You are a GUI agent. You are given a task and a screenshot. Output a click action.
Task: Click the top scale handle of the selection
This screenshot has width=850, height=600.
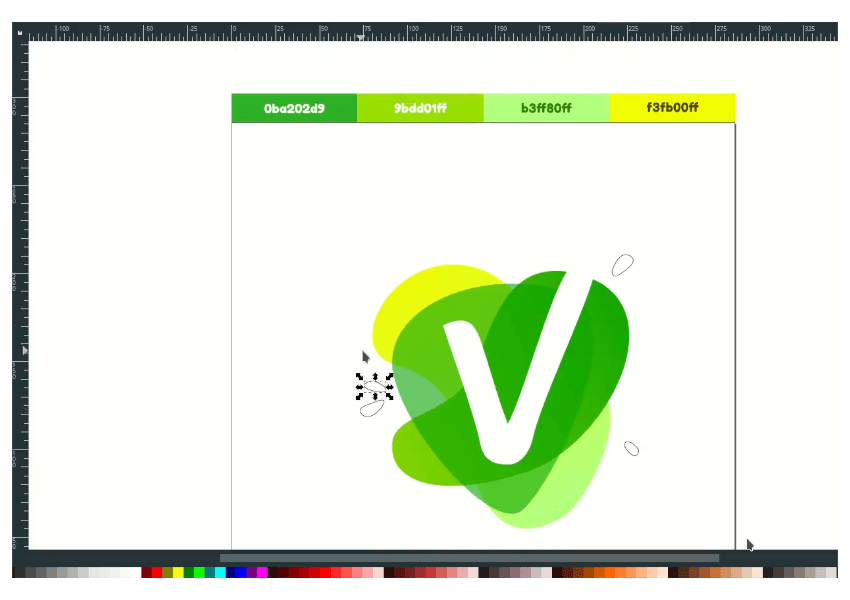pyautogui.click(x=375, y=376)
